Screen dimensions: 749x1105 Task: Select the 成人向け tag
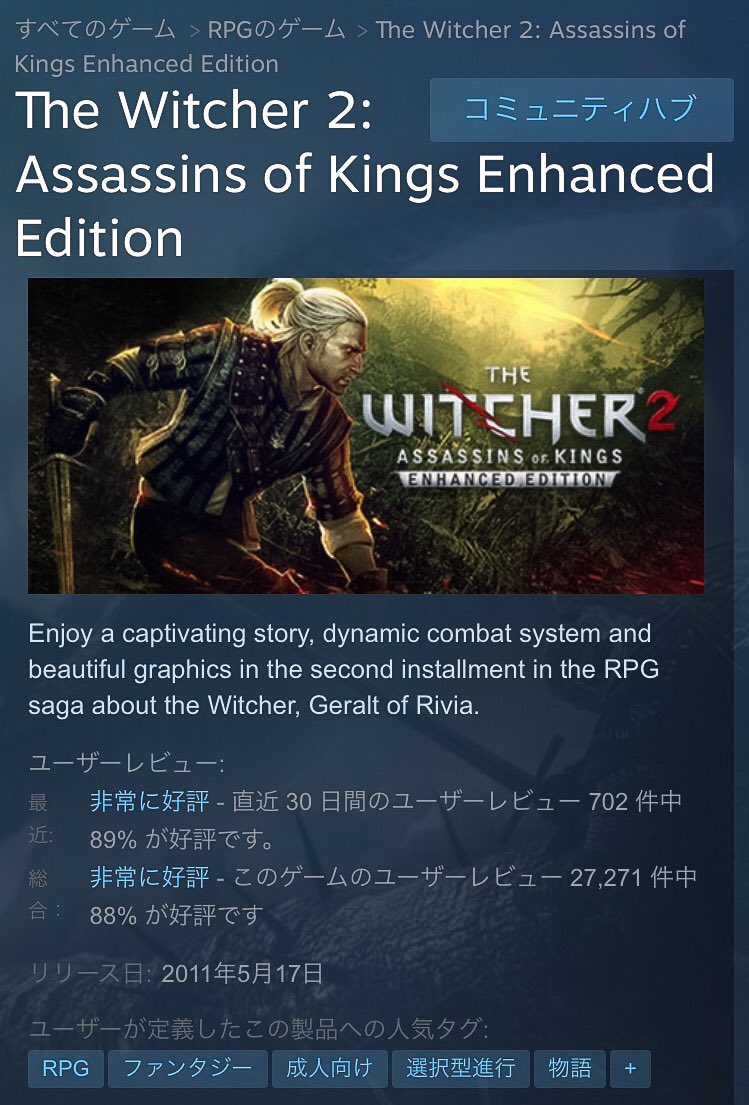click(329, 1068)
